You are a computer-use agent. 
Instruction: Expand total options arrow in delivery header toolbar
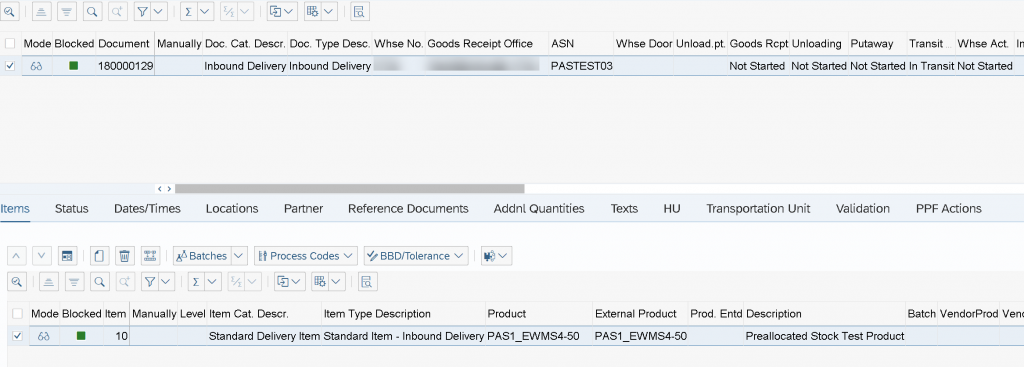pyautogui.click(x=206, y=11)
